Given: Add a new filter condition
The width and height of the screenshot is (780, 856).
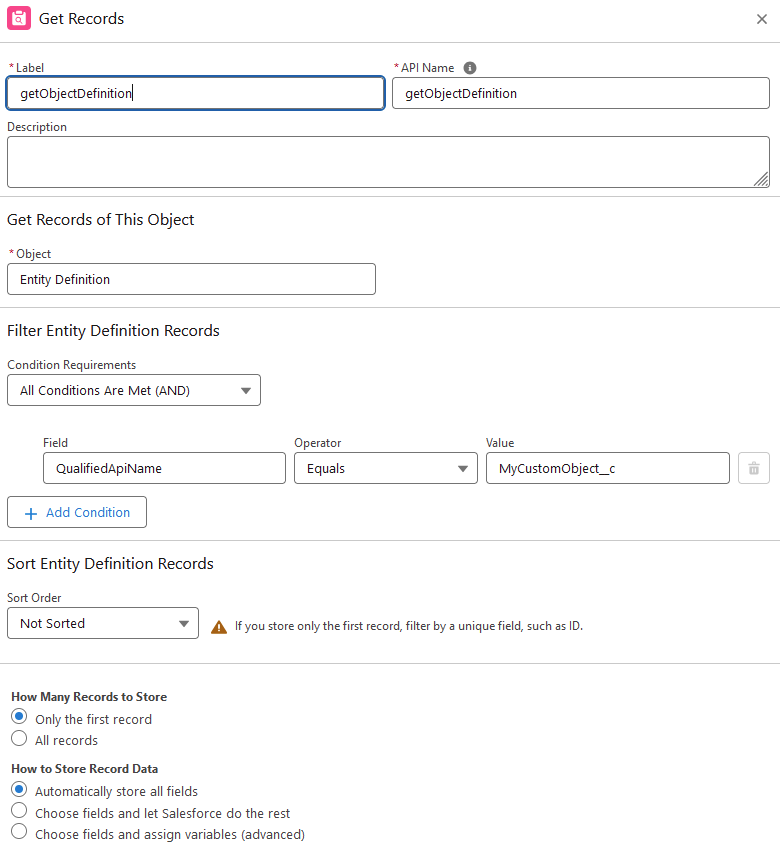Looking at the screenshot, I should 77,512.
